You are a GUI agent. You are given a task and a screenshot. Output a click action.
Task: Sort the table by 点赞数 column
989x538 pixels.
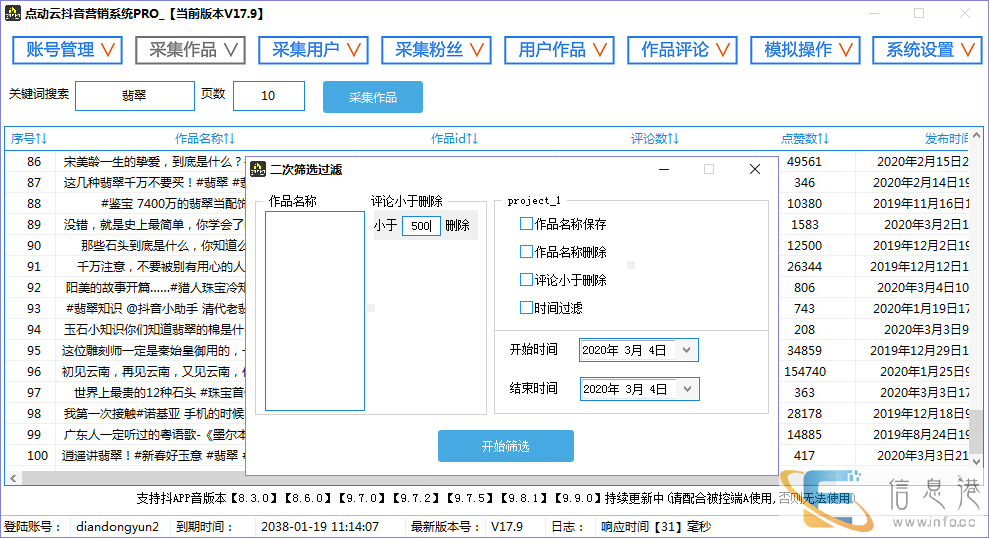tap(804, 139)
